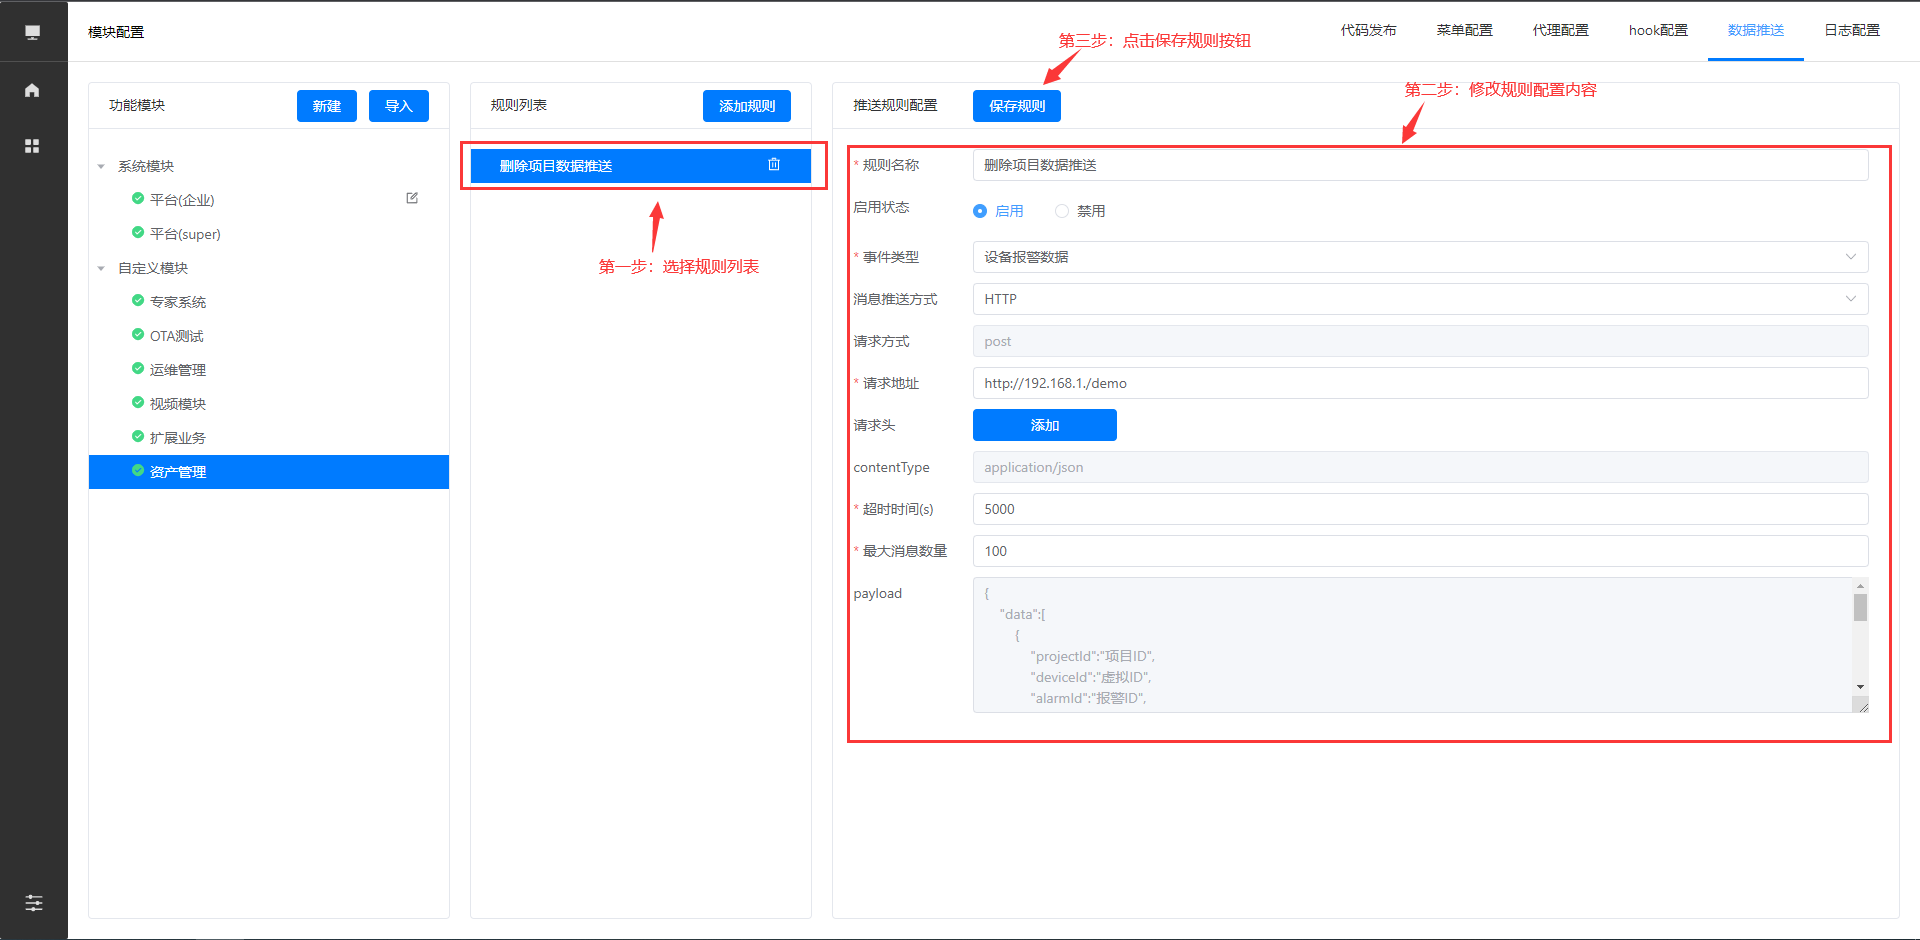Switch to the hook配置 tab

(1658, 31)
